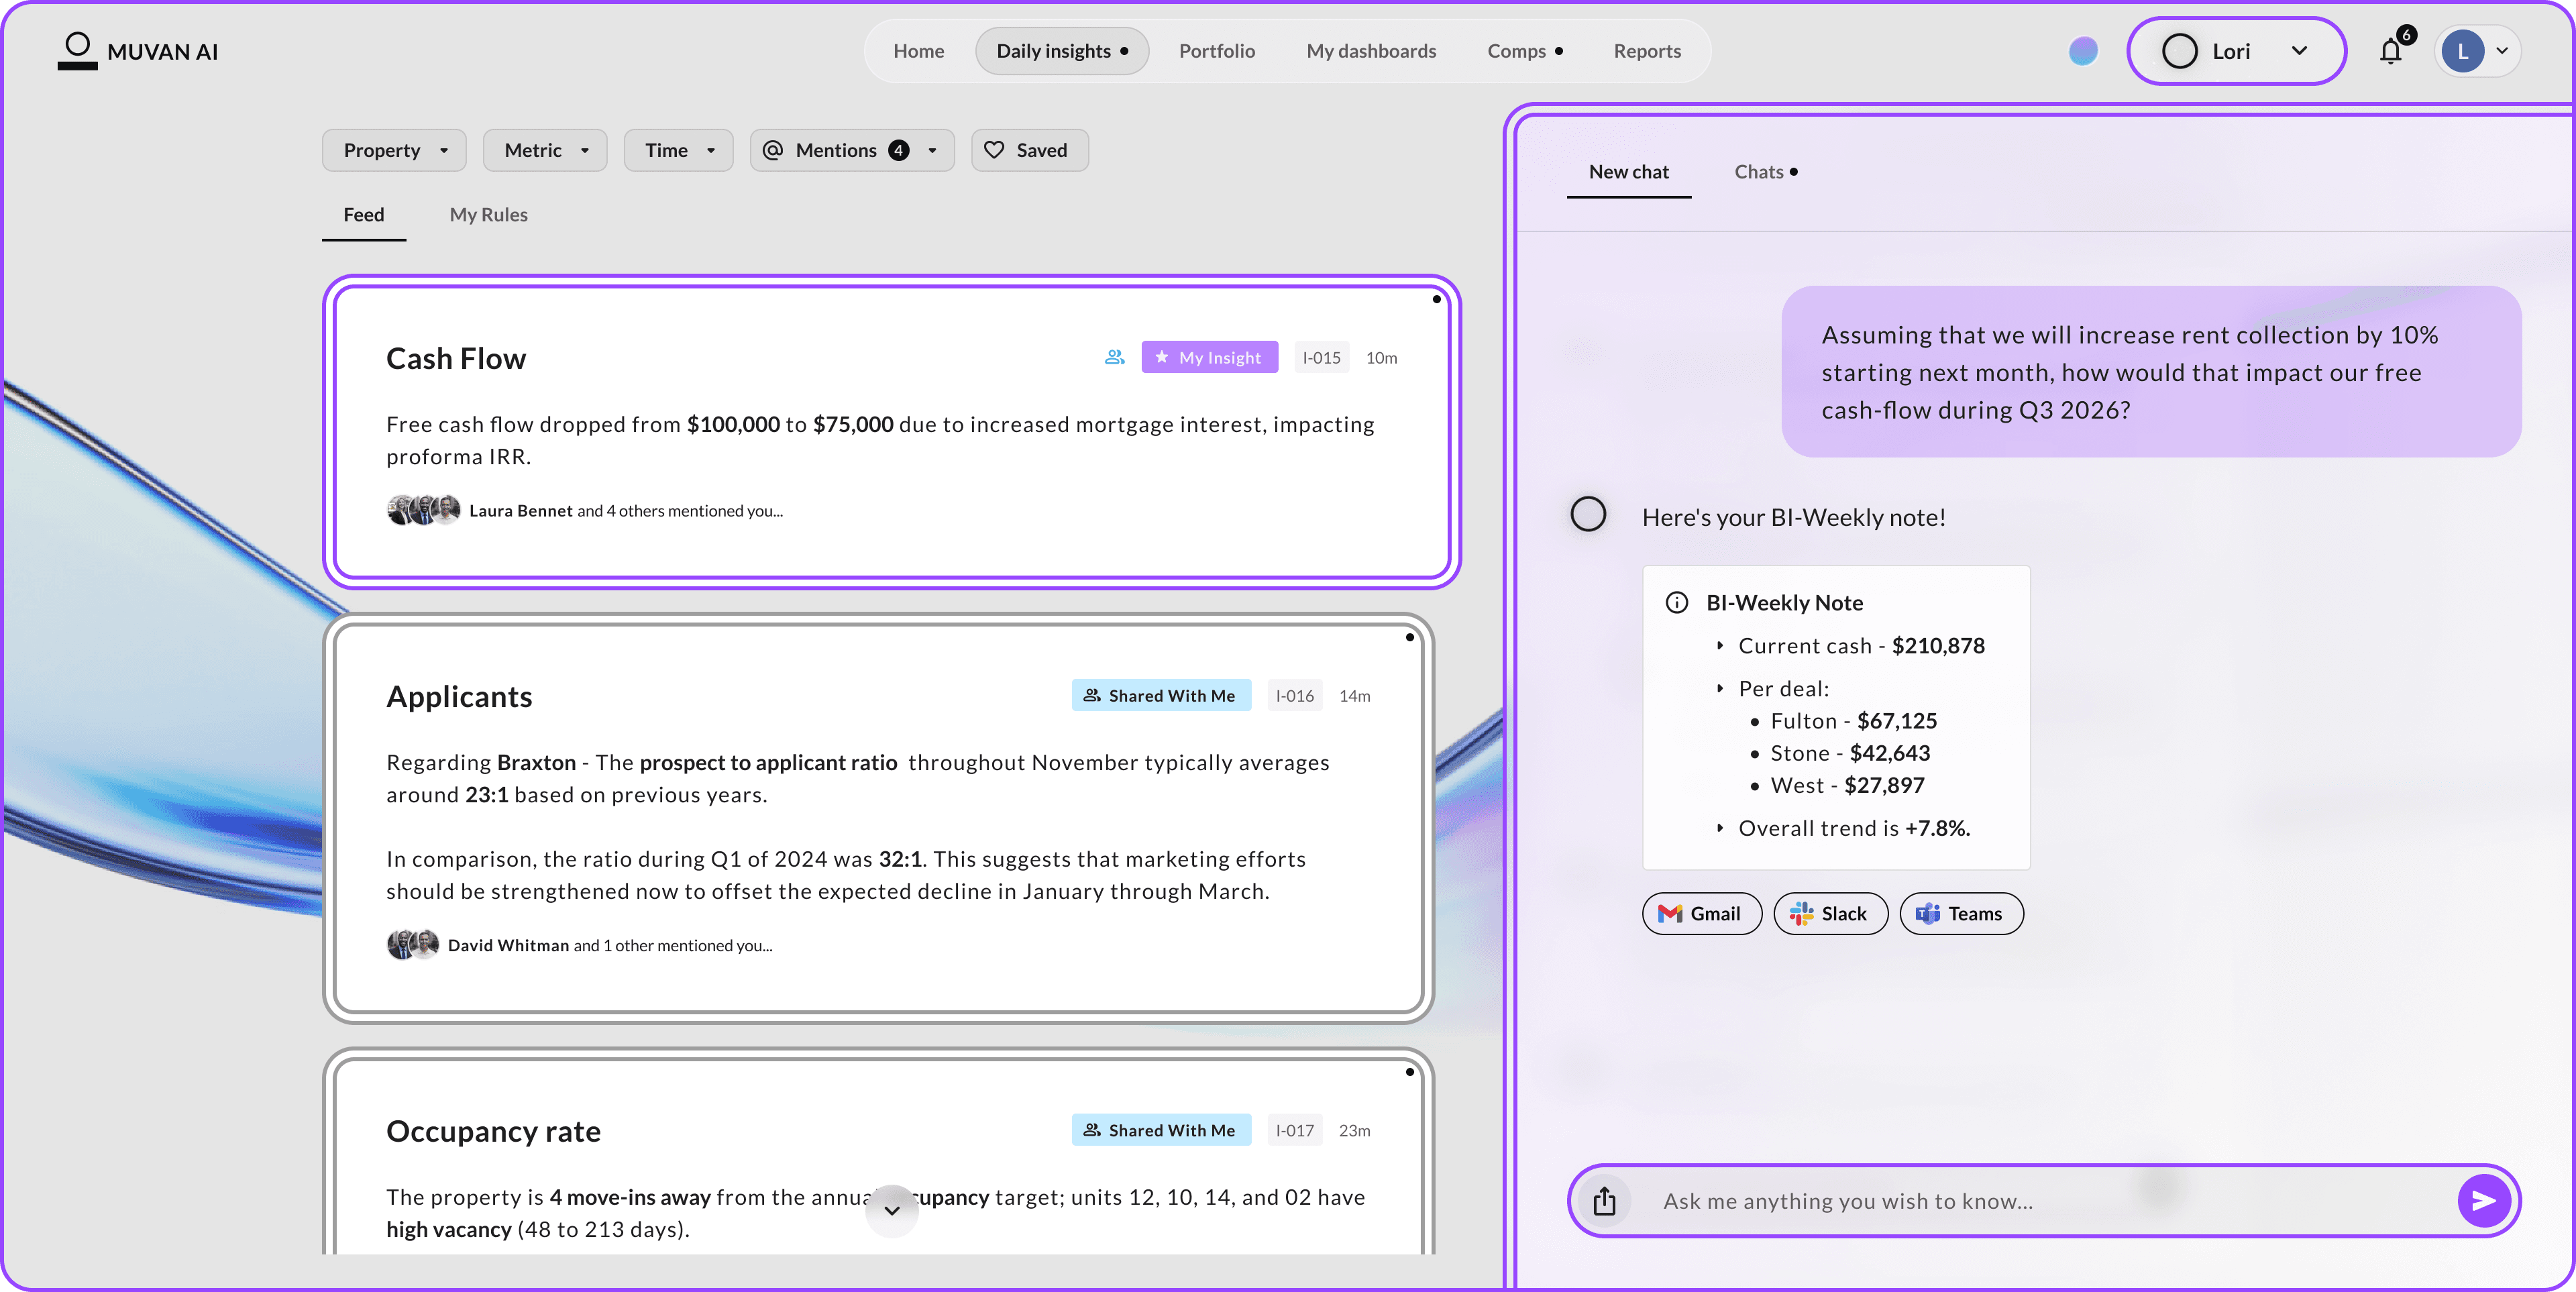Image resolution: width=2576 pixels, height=1292 pixels.
Task: Share note via Teams
Action: (1961, 913)
